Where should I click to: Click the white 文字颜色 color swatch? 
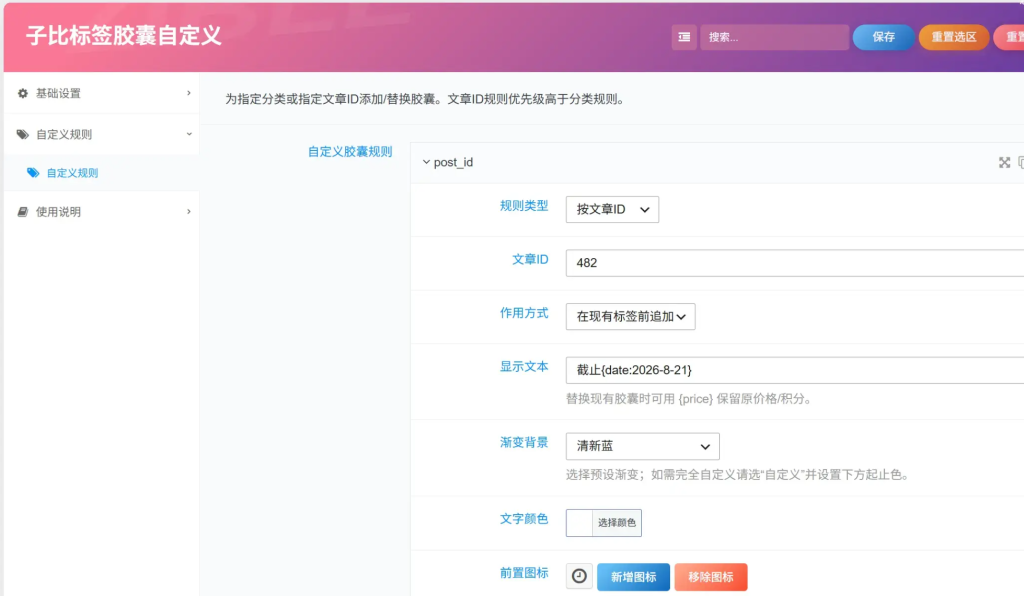(579, 523)
